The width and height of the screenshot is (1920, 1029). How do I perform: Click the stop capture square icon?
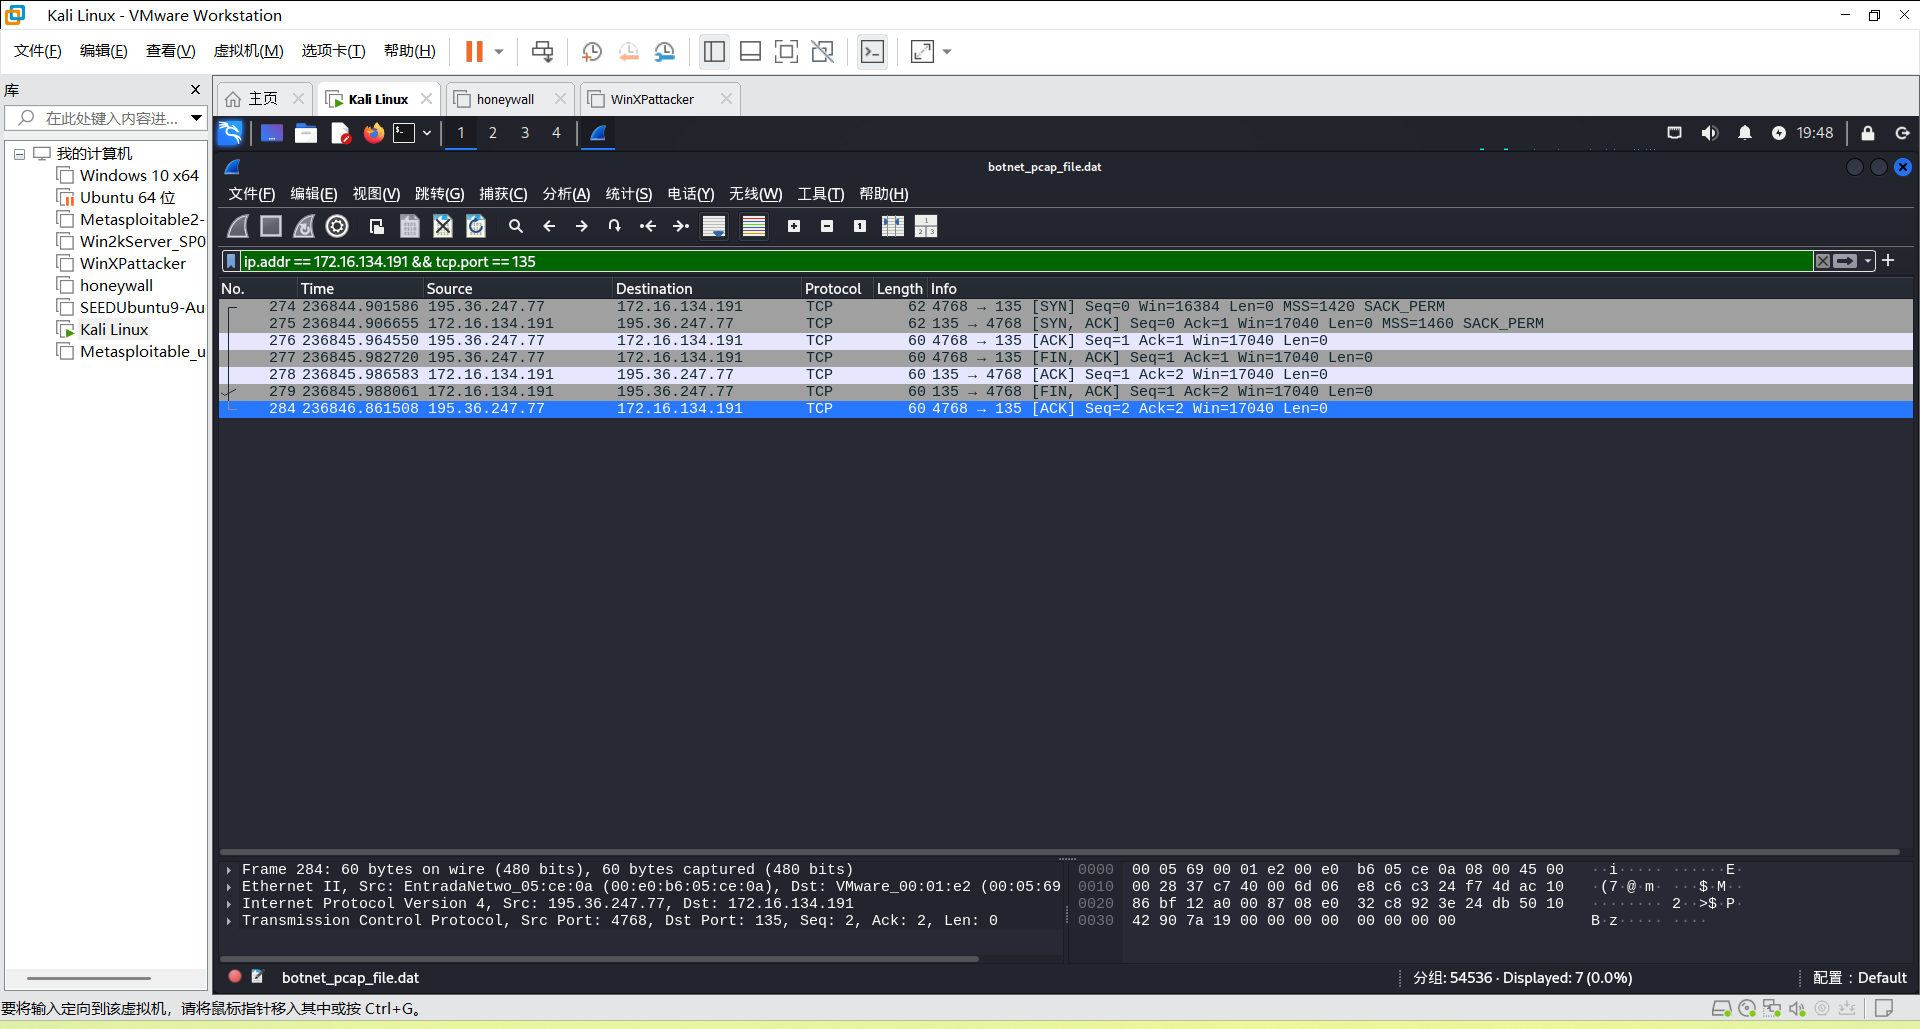(271, 227)
